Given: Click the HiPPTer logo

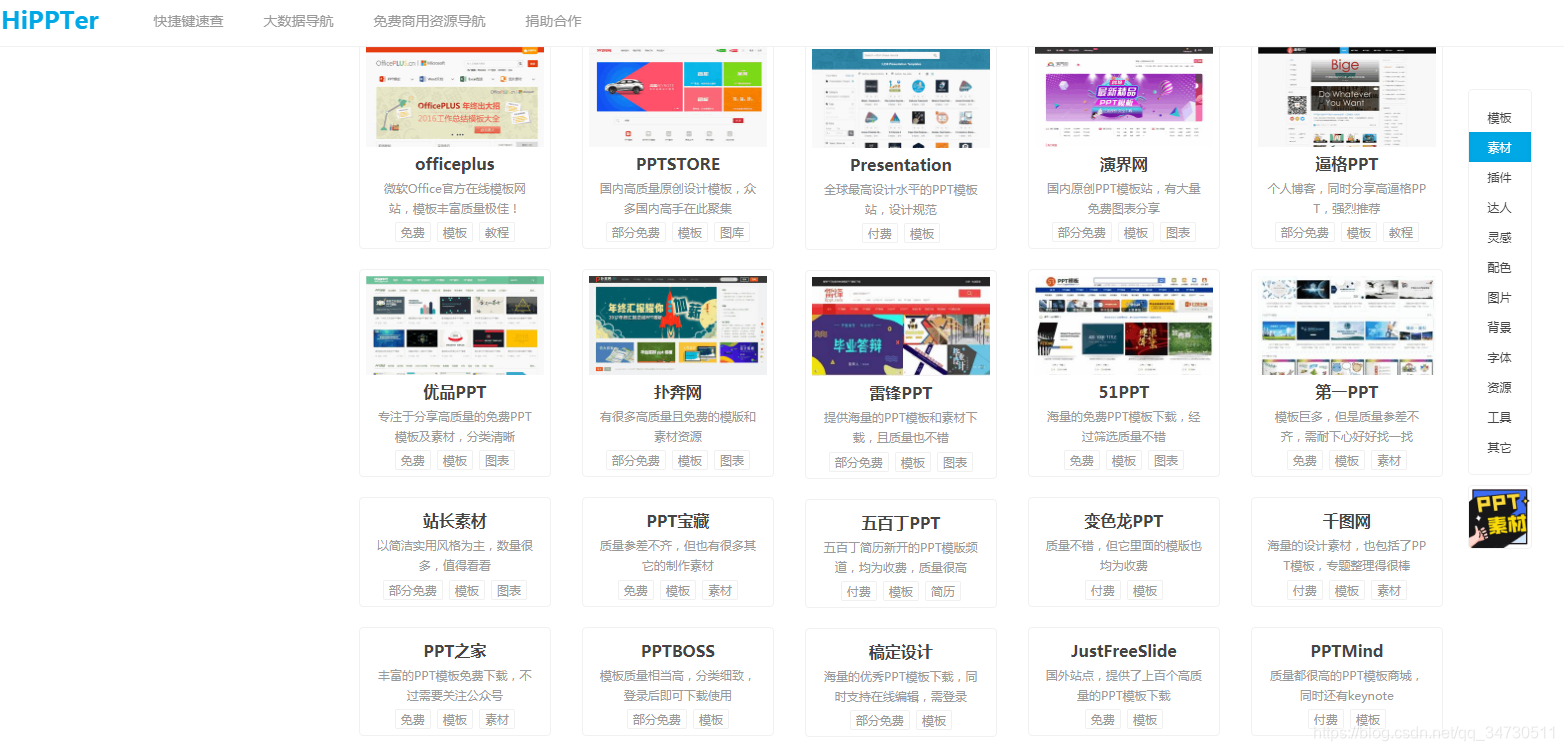Looking at the screenshot, I should [50, 20].
